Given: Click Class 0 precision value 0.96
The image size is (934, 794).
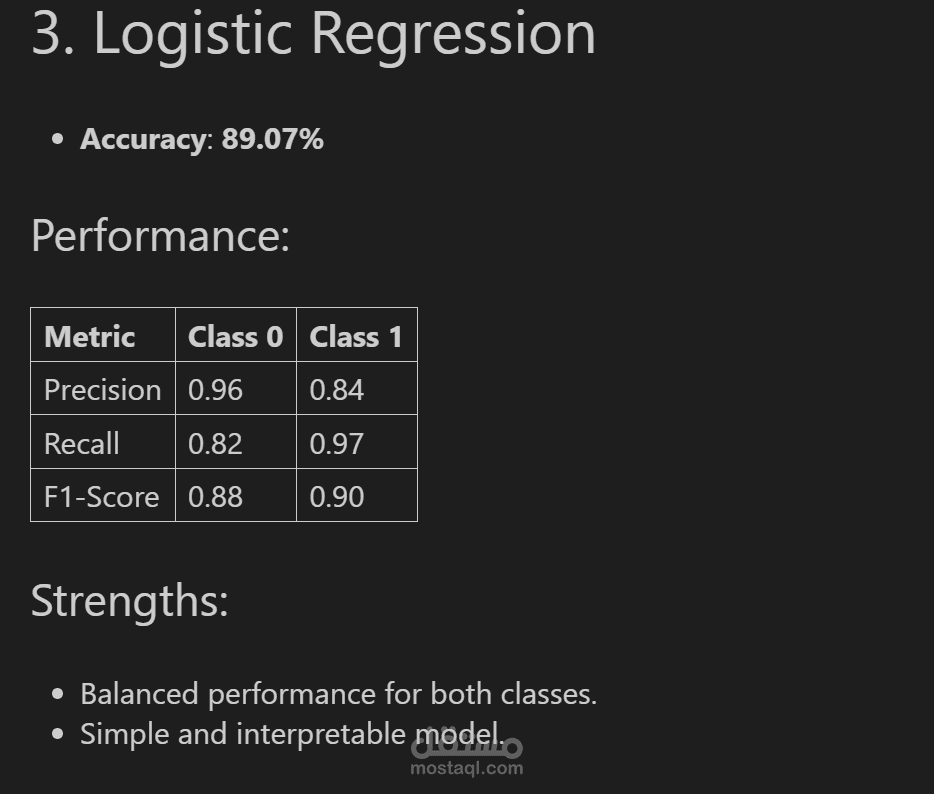Looking at the screenshot, I should 215,390.
